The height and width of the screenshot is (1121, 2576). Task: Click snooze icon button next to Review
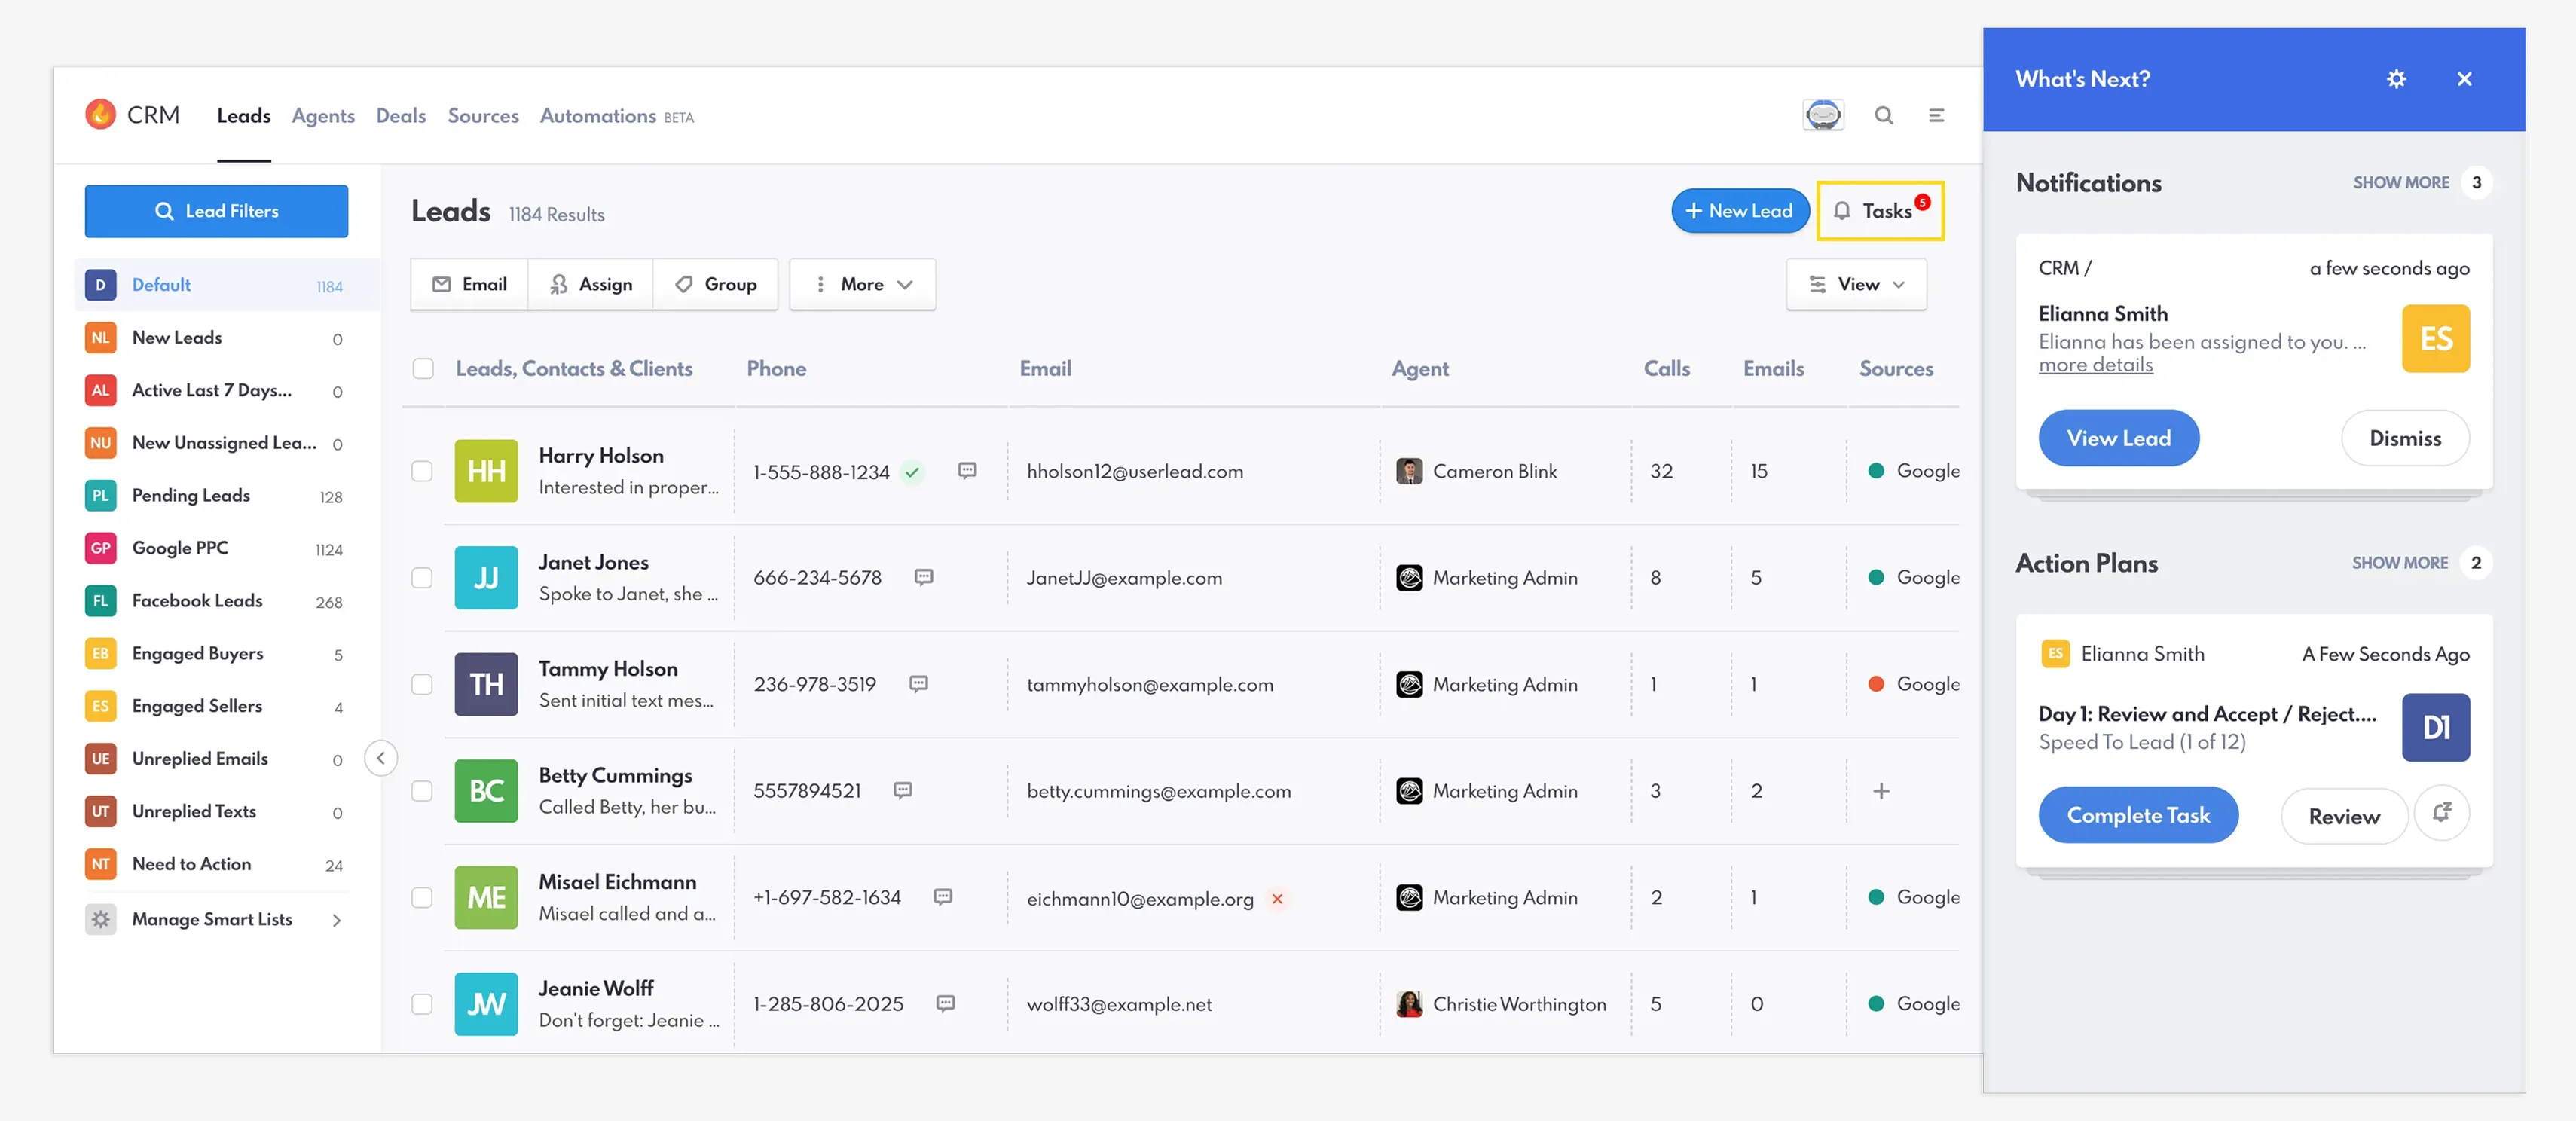2441,814
